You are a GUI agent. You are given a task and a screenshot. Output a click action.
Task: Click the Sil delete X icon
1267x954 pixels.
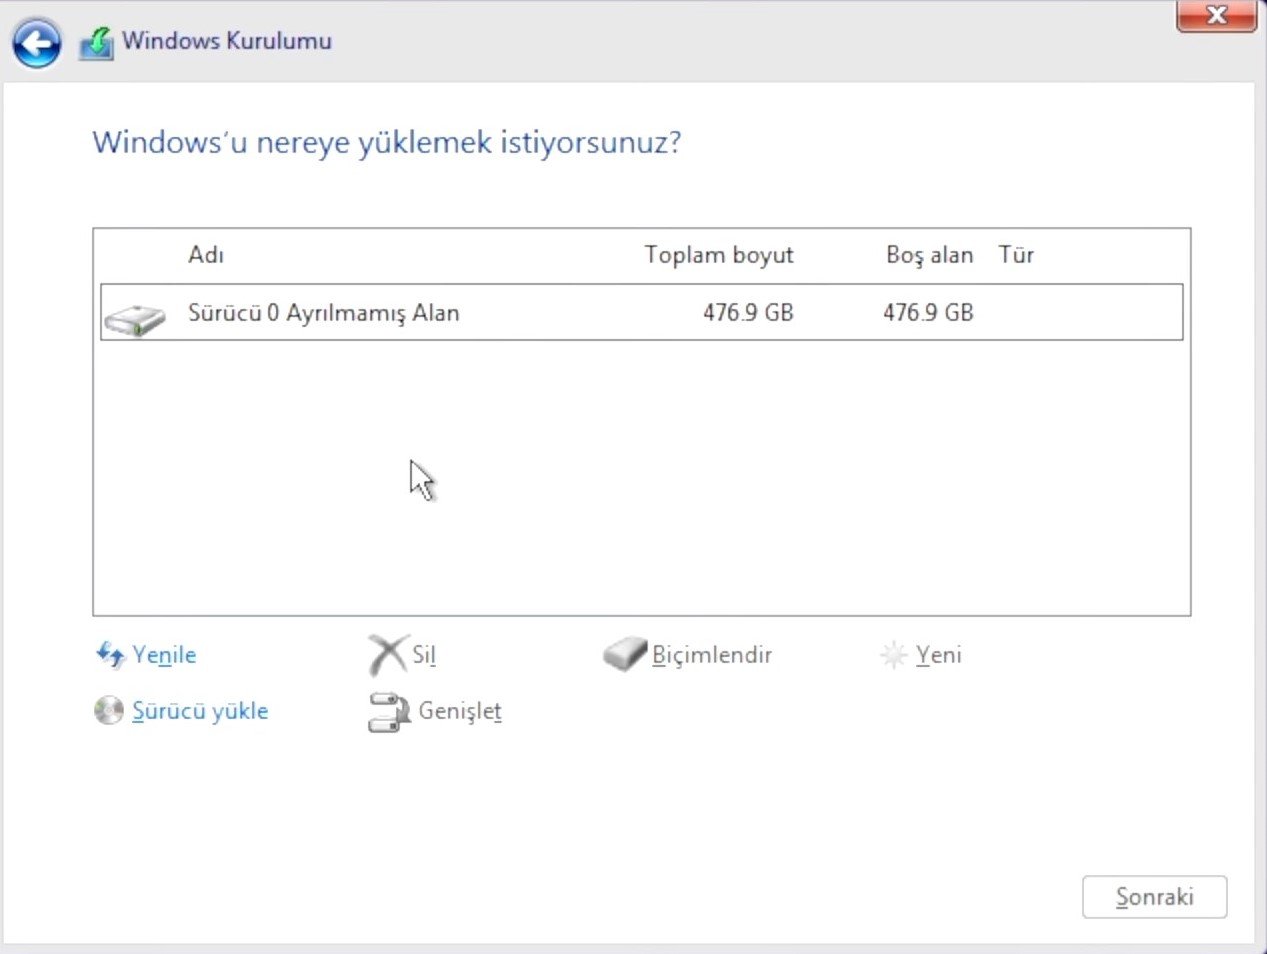388,655
